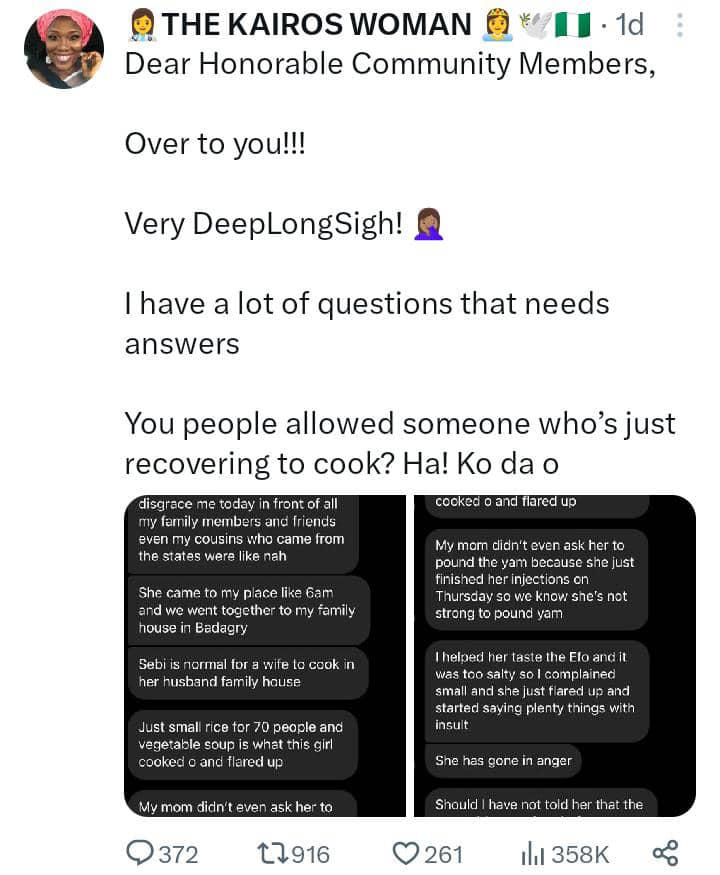Open THE KAIROS WOMAN profile name

(x=317, y=25)
